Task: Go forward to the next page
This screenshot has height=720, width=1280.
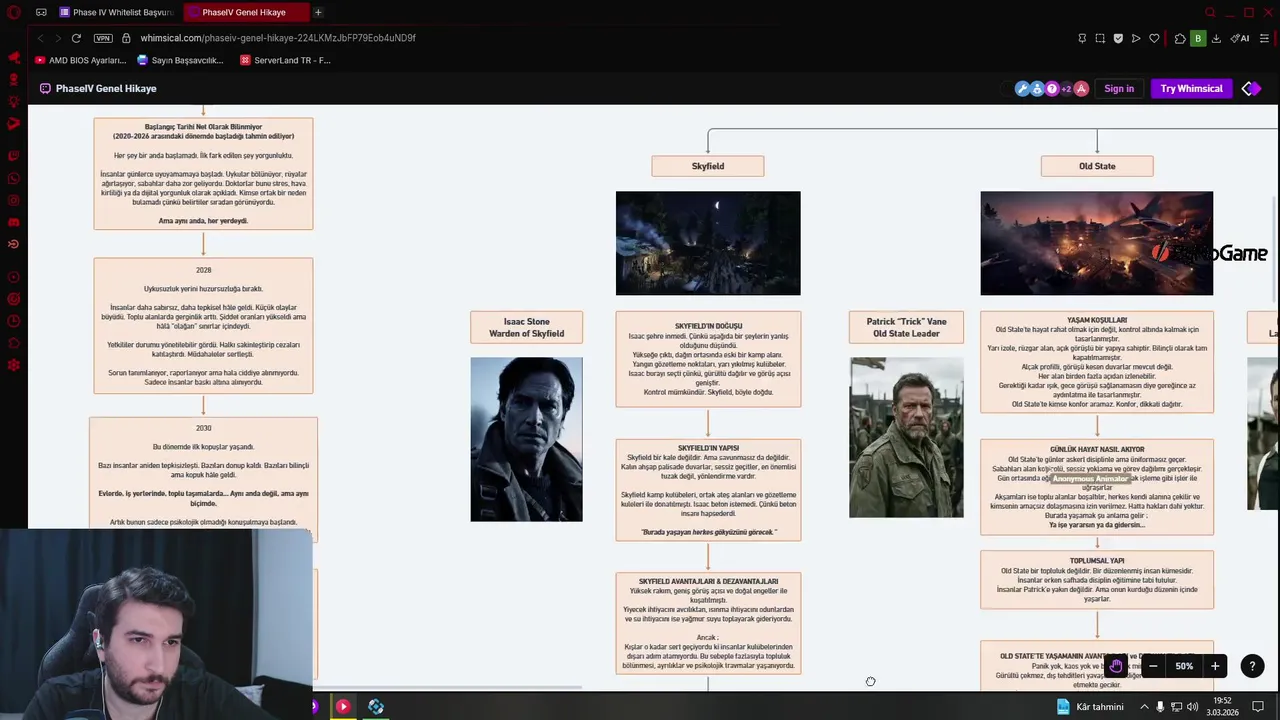Action: coord(57,38)
